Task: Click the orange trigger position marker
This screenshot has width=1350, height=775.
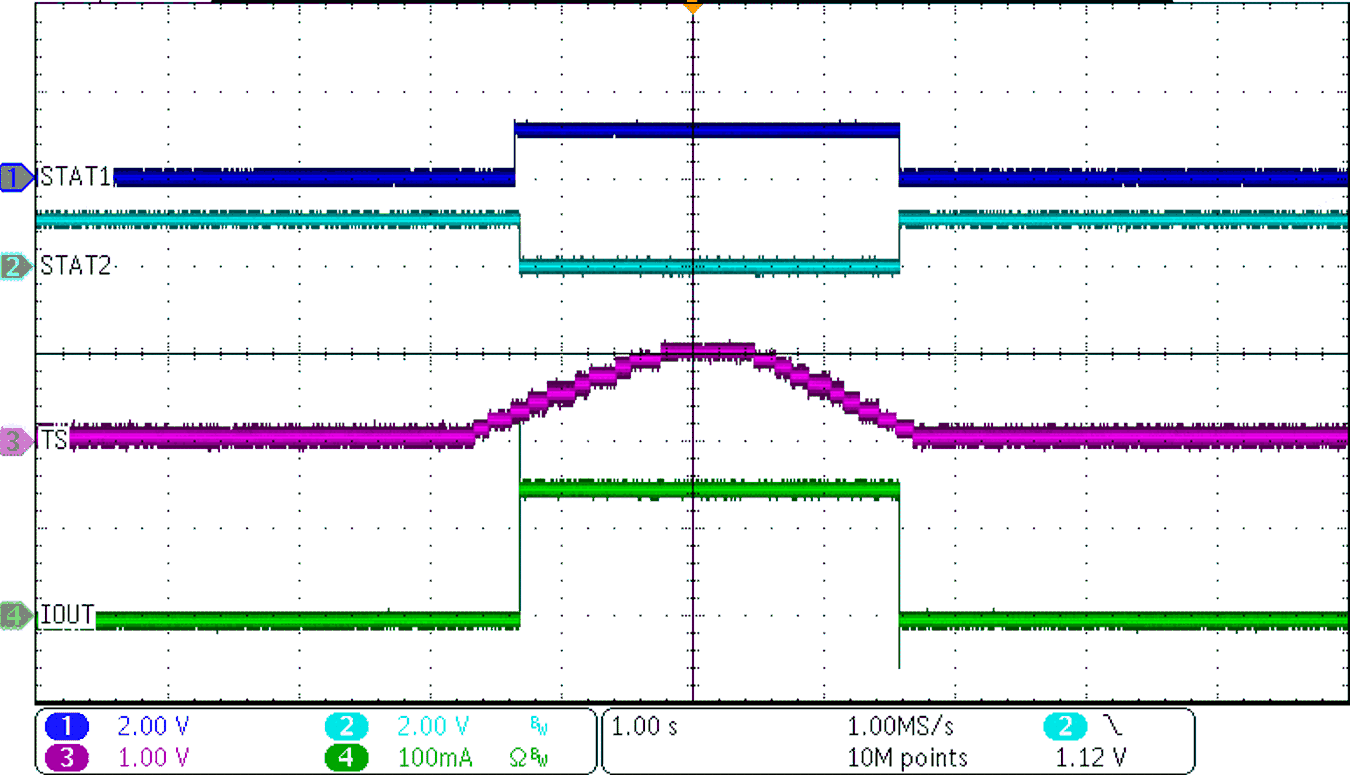Action: [692, 8]
